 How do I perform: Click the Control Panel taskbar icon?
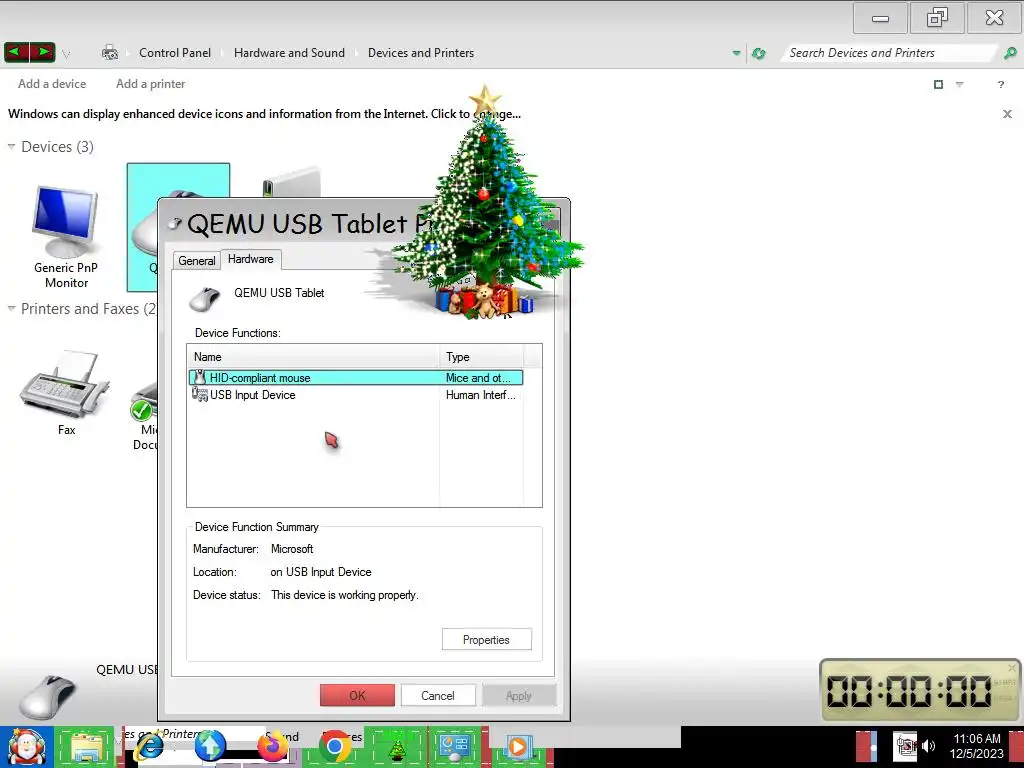pos(455,746)
